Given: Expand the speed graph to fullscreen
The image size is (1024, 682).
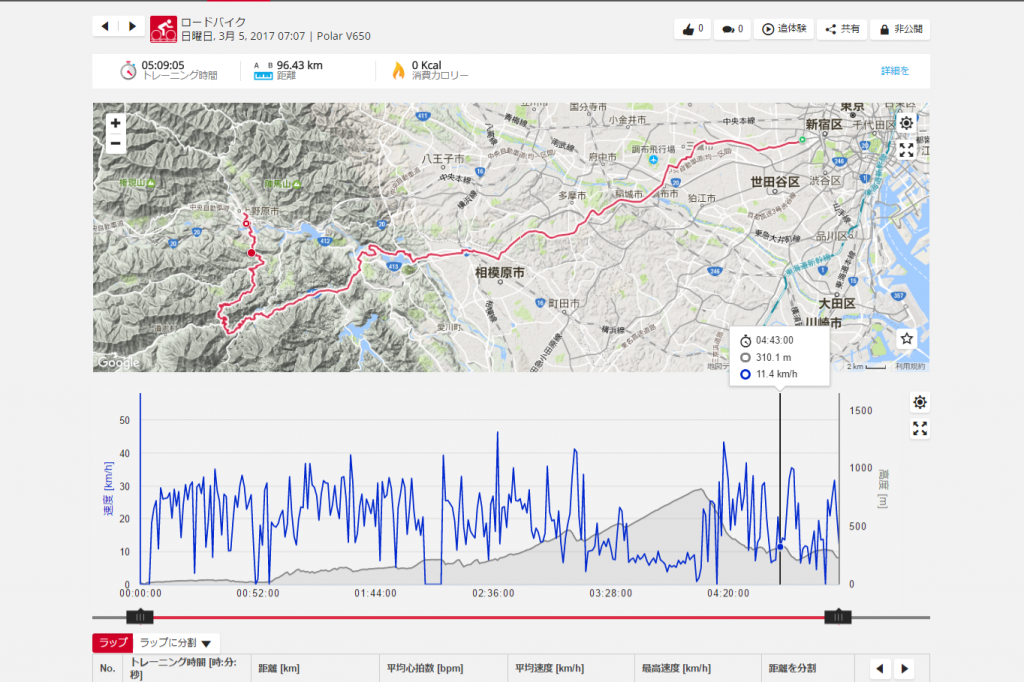Looking at the screenshot, I should (x=920, y=429).
